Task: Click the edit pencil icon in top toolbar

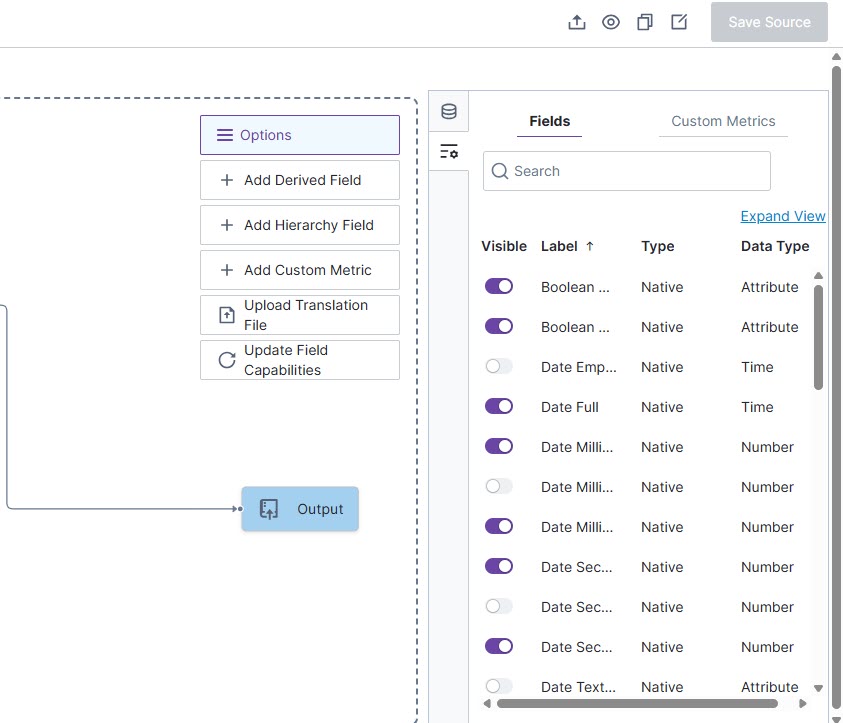Action: (679, 22)
